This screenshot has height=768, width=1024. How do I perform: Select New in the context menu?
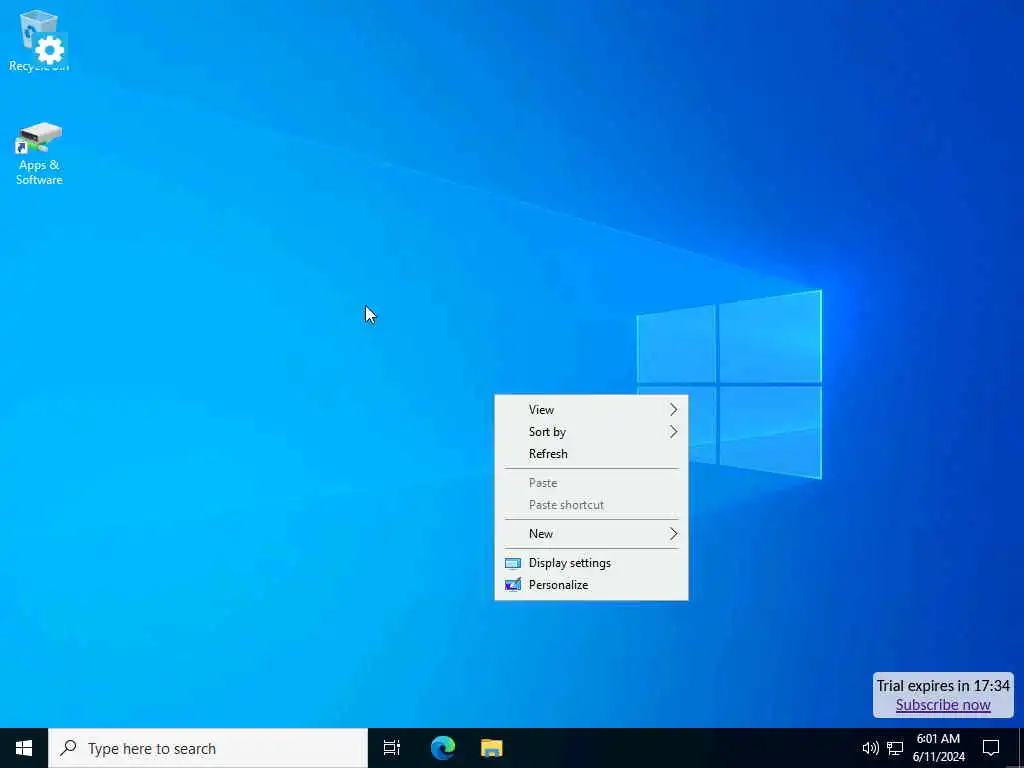[x=591, y=534]
